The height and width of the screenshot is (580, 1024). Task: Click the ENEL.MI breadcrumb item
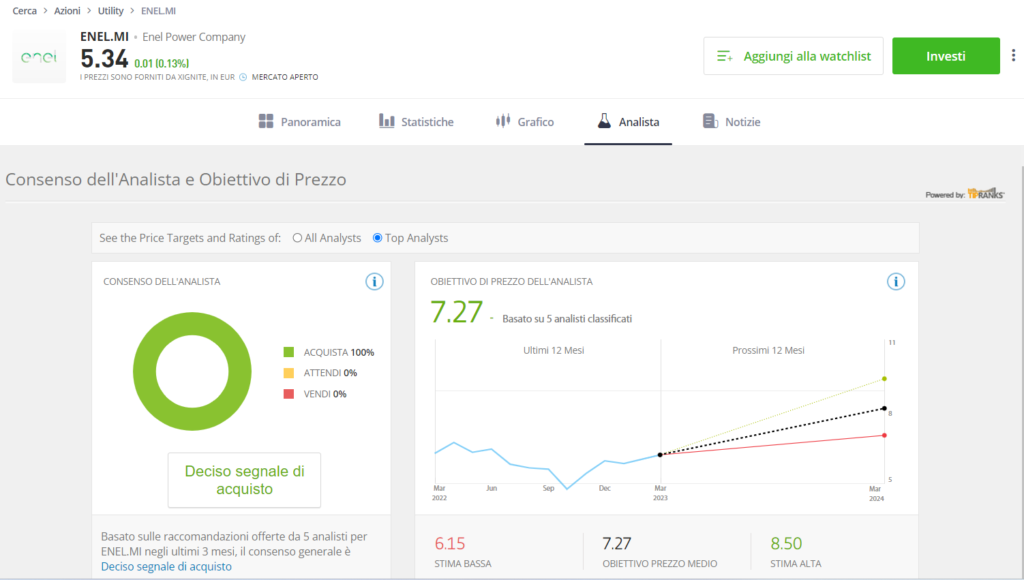click(x=158, y=11)
